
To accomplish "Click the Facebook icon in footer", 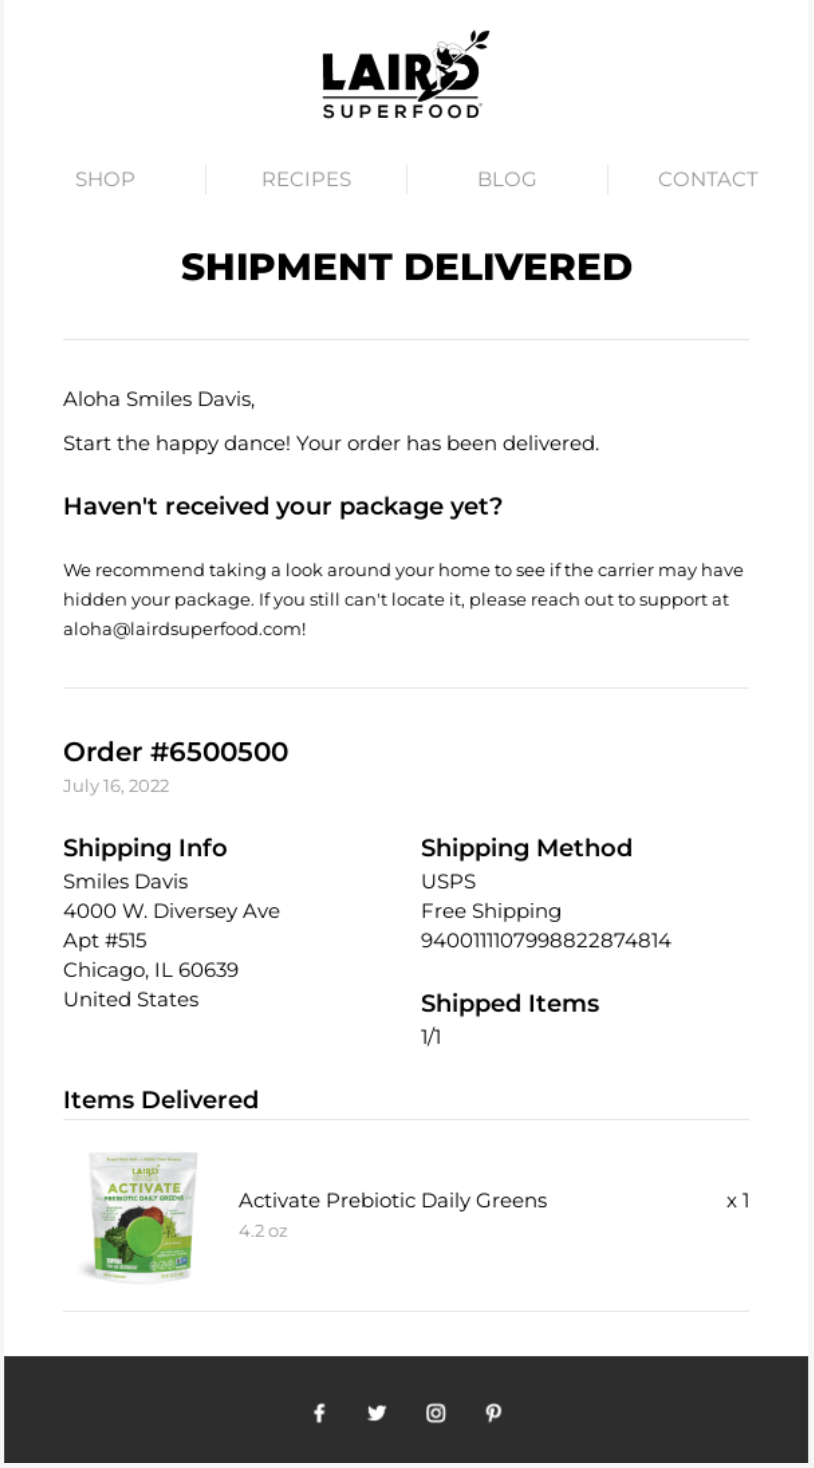I will click(x=319, y=1413).
